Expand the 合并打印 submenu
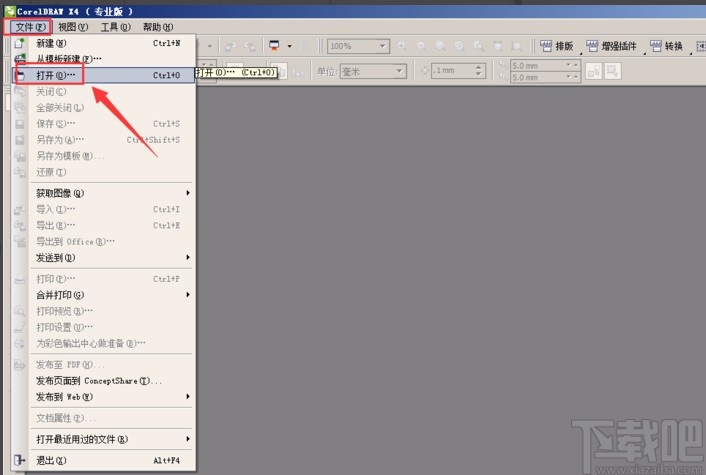706x475 pixels. tap(104, 295)
